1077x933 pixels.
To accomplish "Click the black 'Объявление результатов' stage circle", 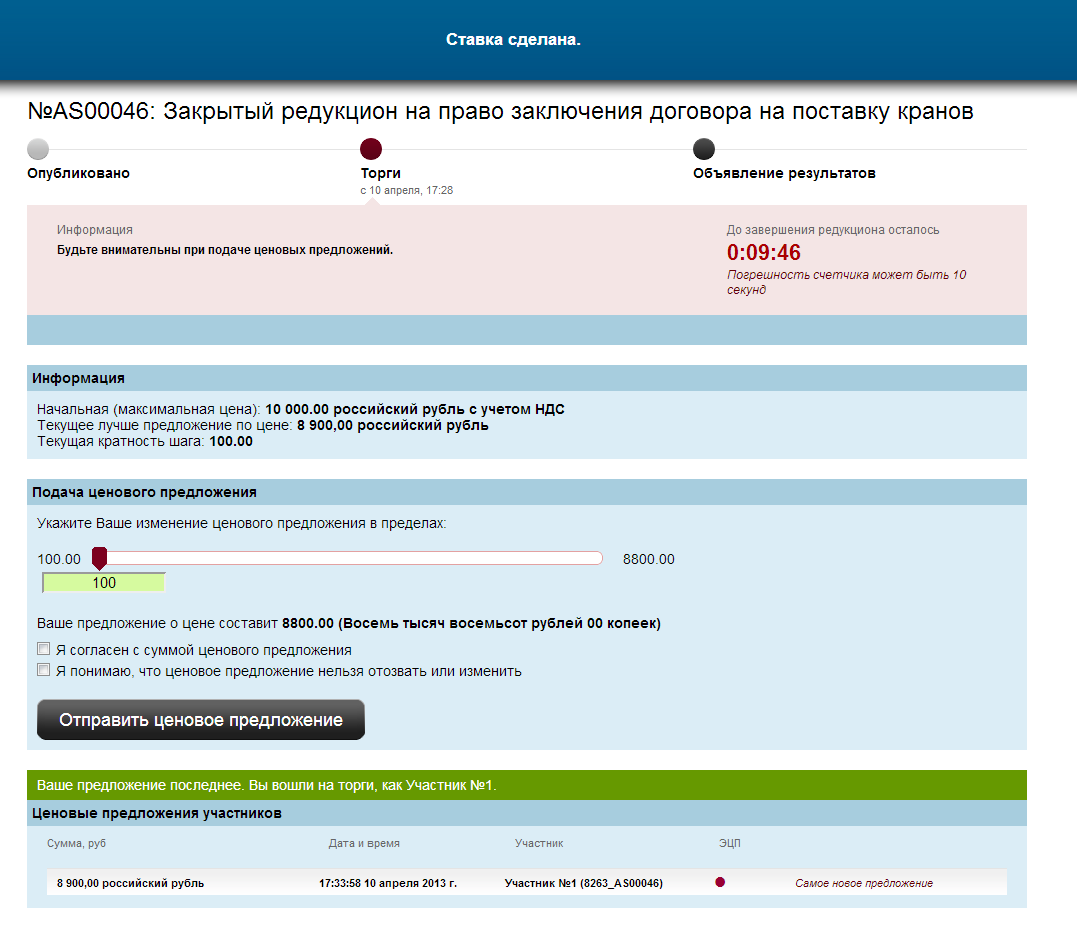I will click(x=704, y=148).
